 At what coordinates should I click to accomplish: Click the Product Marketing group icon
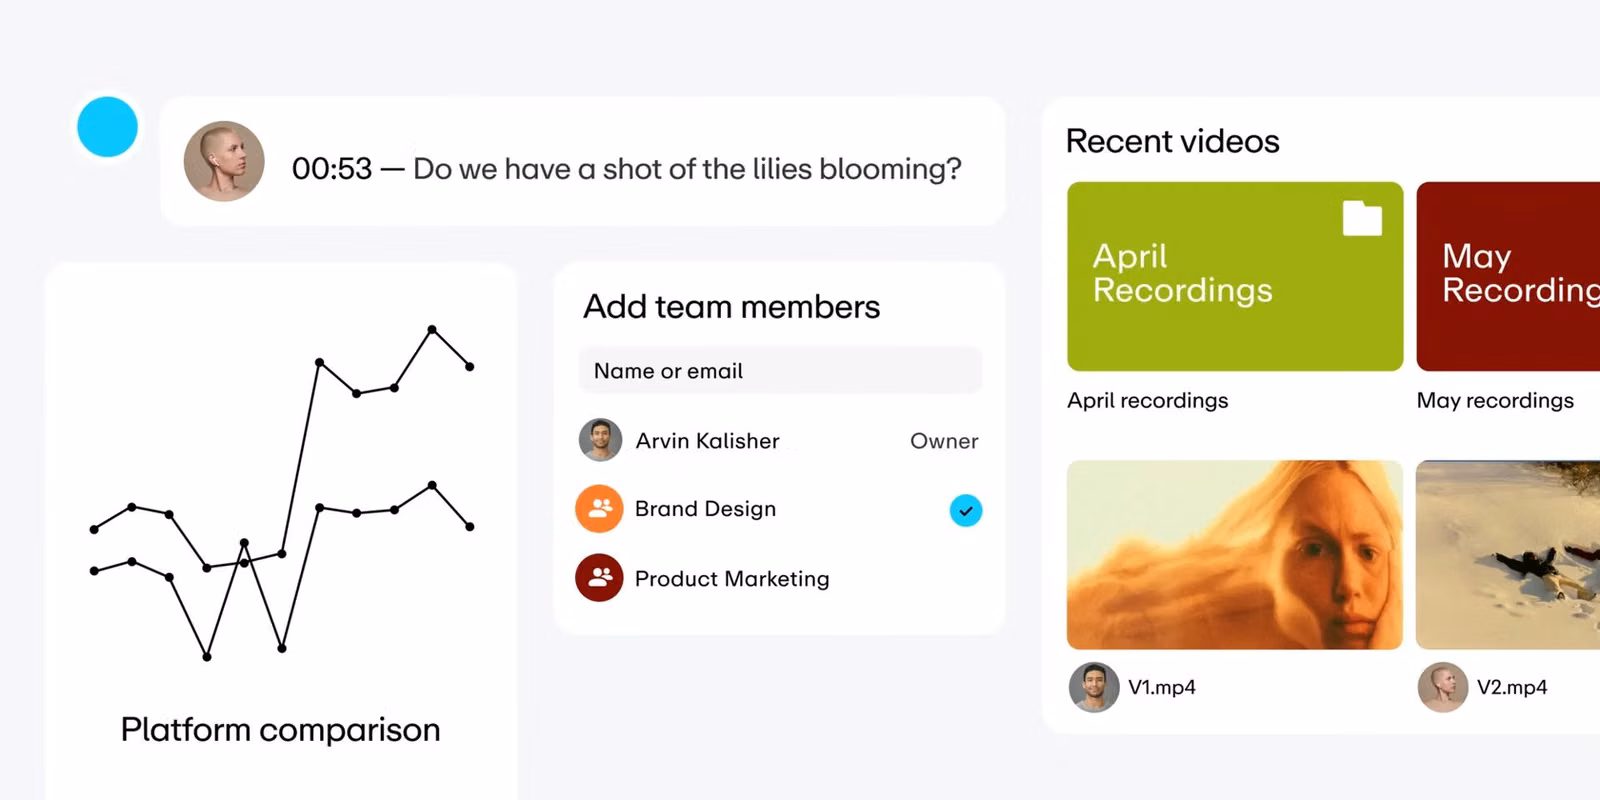[x=599, y=578]
